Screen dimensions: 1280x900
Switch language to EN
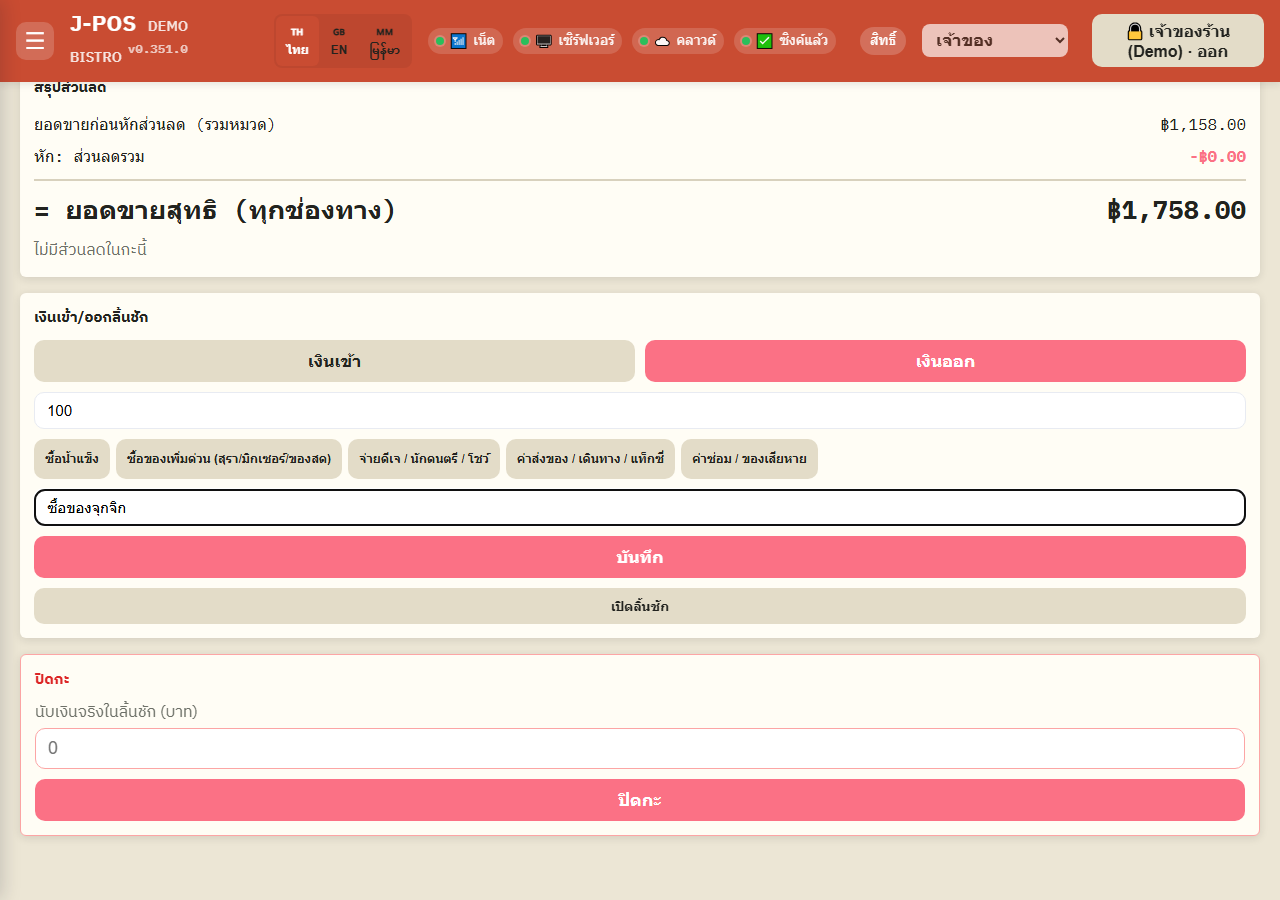pyautogui.click(x=339, y=41)
